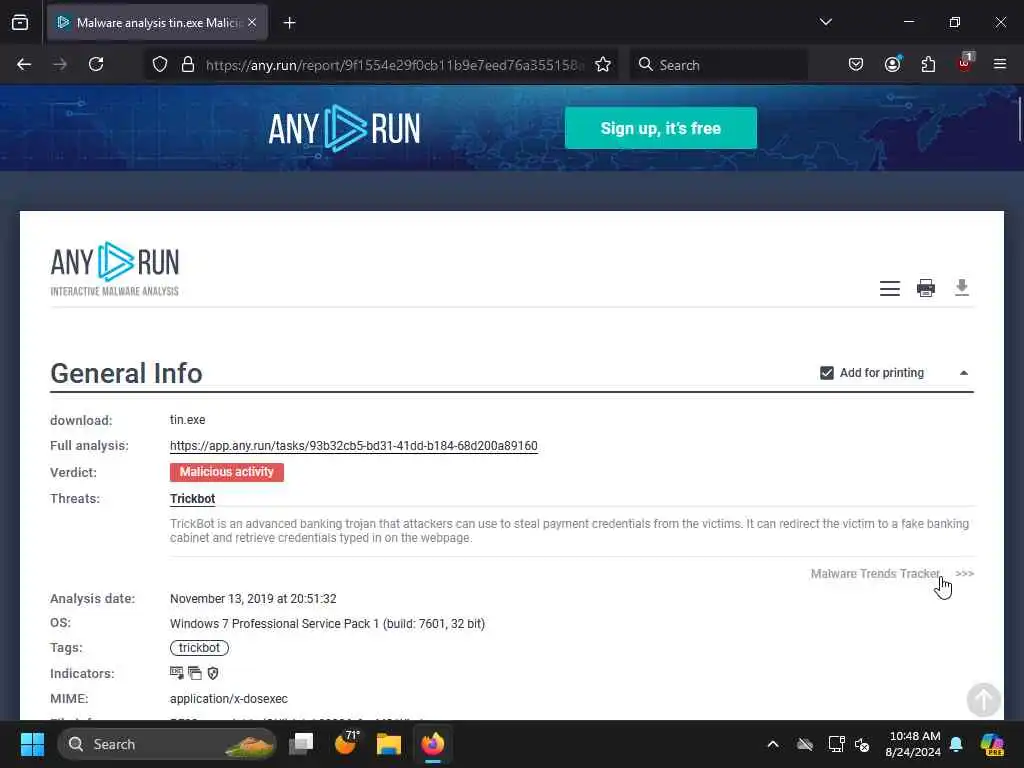1024x768 pixels.
Task: Click the muted volume tray icon
Action: 862,744
